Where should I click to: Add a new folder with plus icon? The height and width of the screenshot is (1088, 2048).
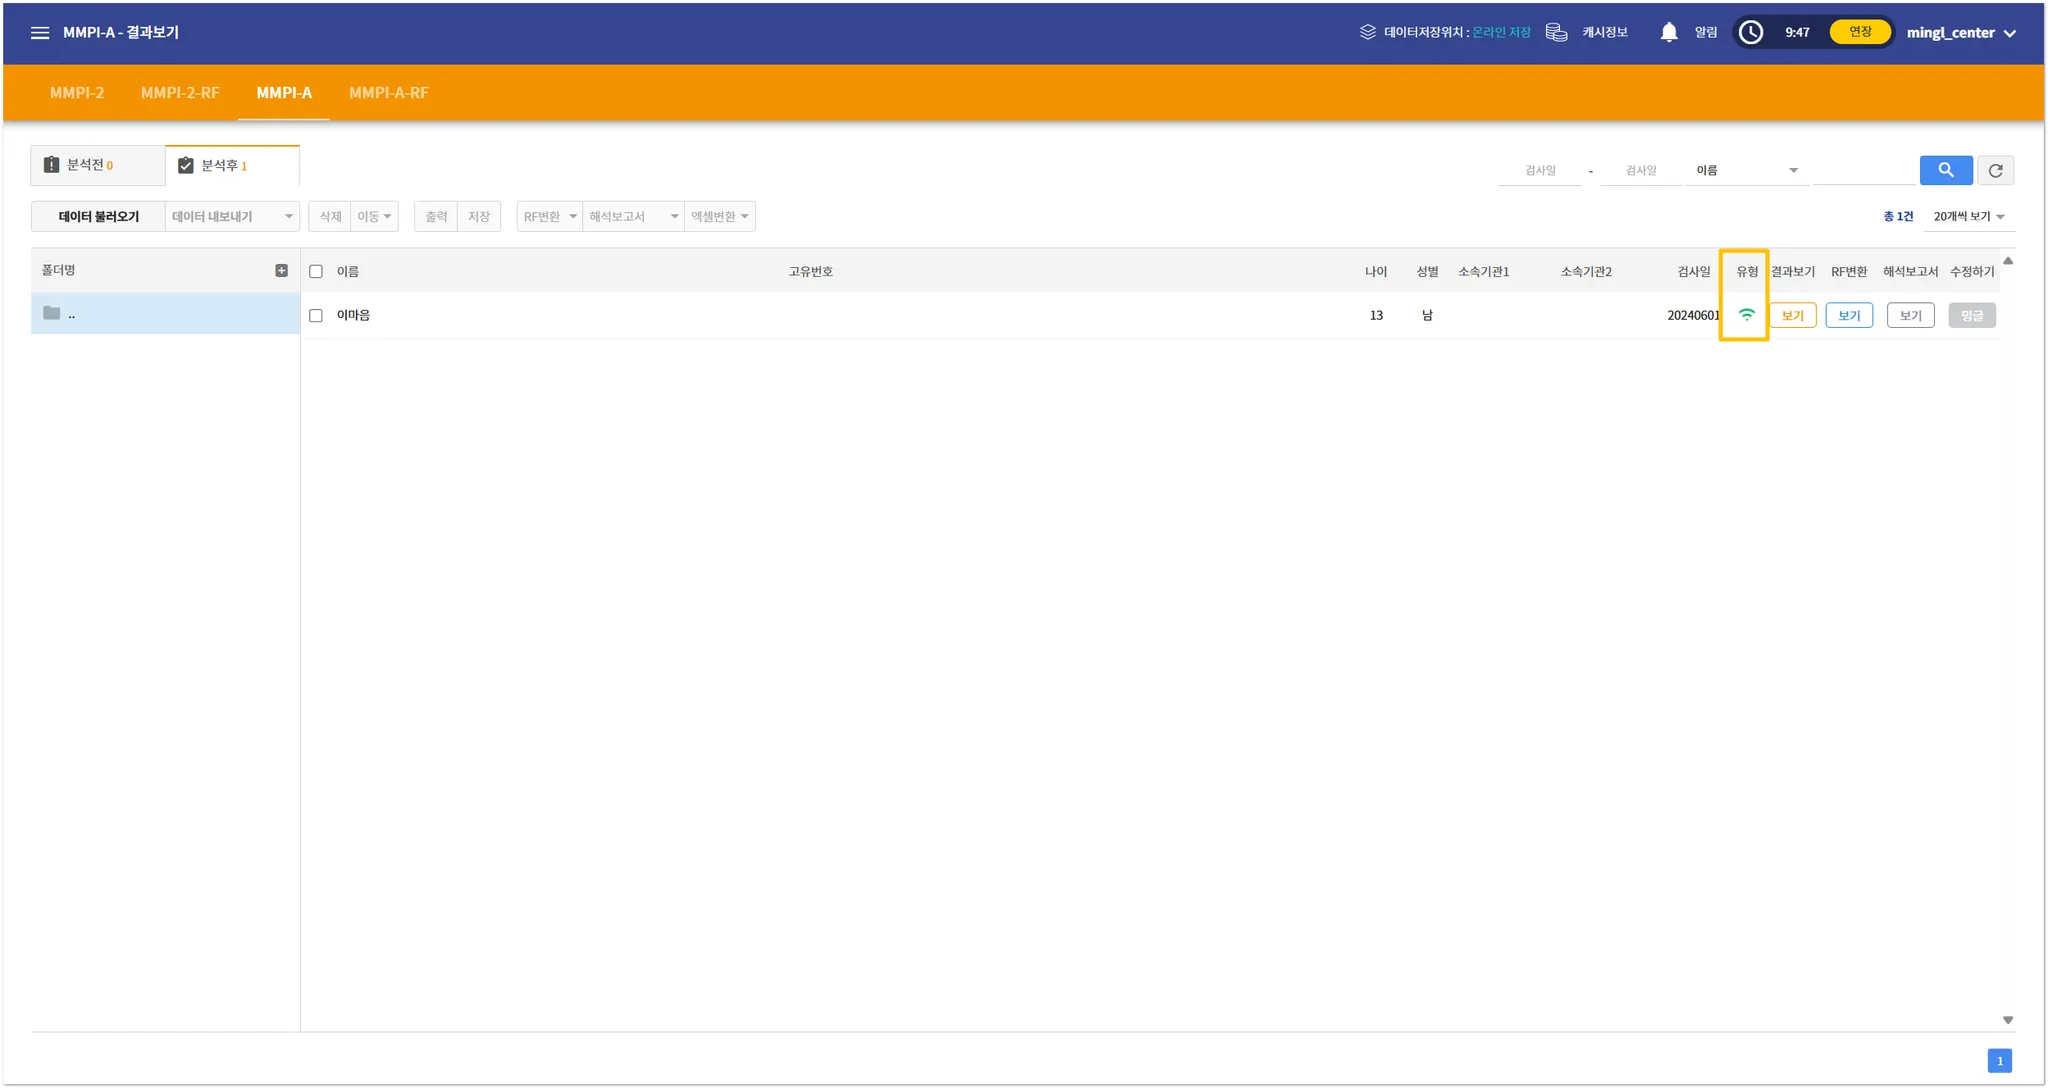click(281, 271)
